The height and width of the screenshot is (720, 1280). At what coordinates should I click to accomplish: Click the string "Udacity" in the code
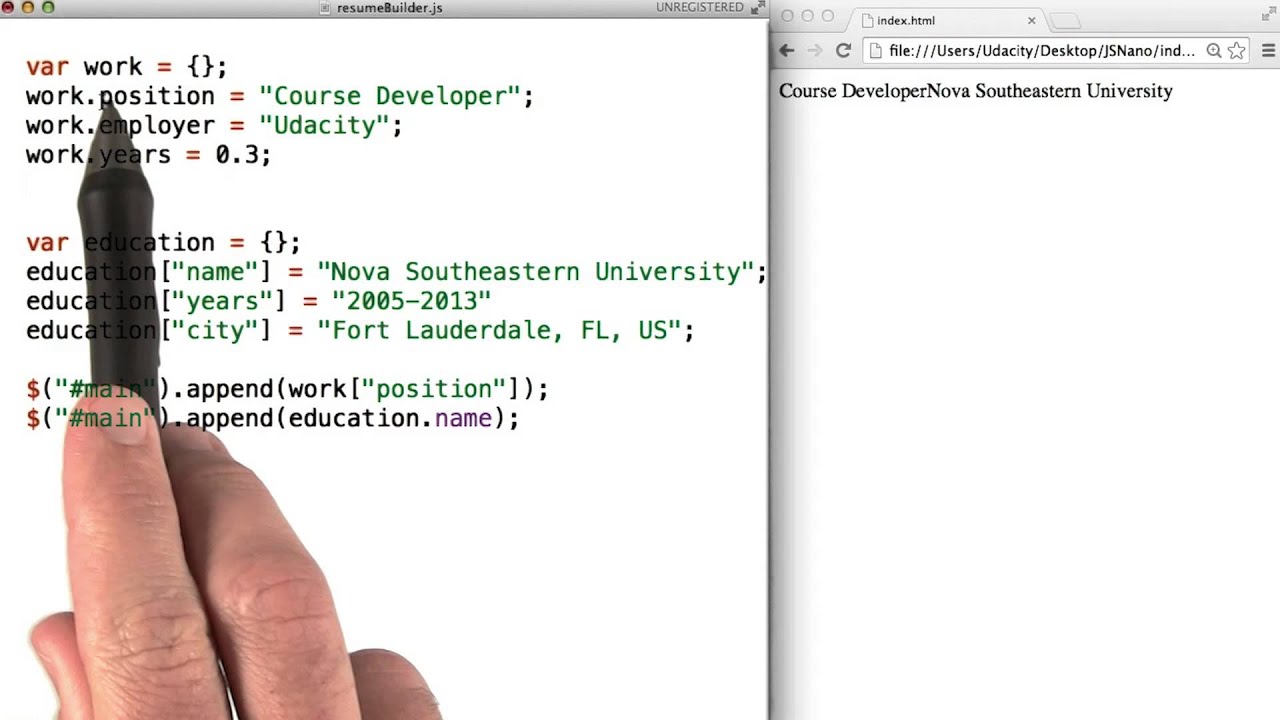[x=324, y=125]
